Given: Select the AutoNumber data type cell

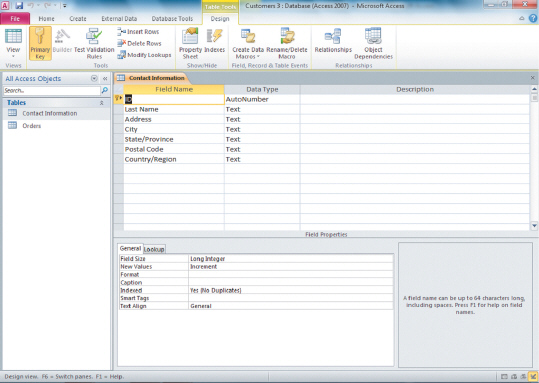Looking at the screenshot, I should click(x=262, y=99).
